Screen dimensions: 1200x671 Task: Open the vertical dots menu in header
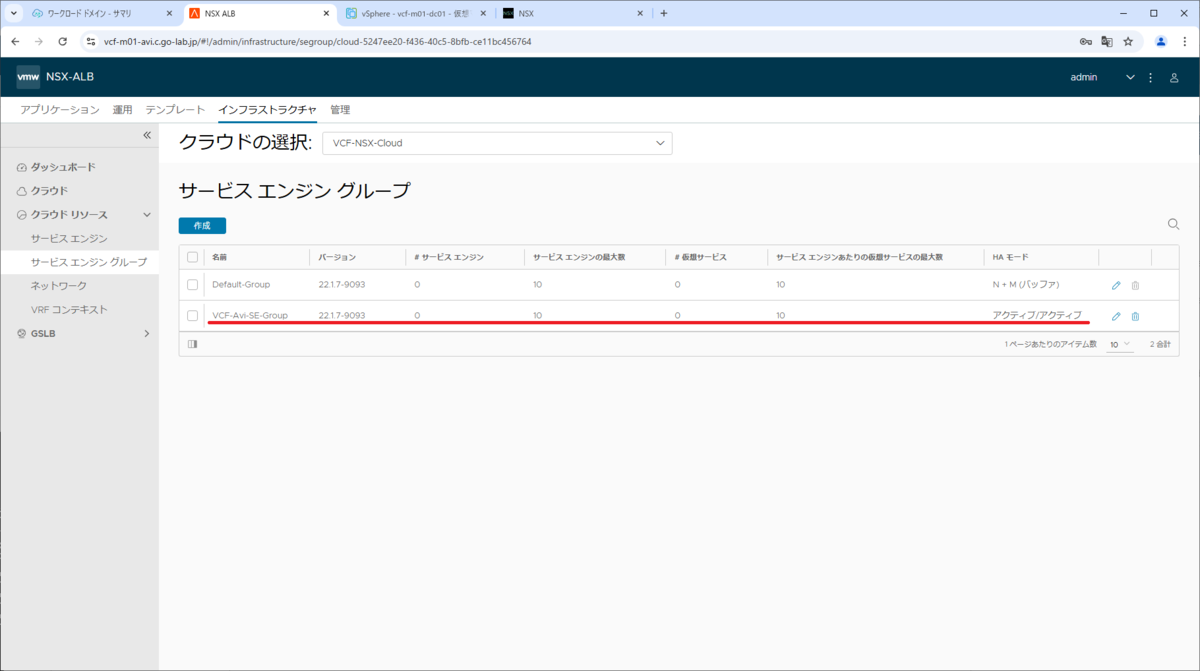[x=1150, y=77]
